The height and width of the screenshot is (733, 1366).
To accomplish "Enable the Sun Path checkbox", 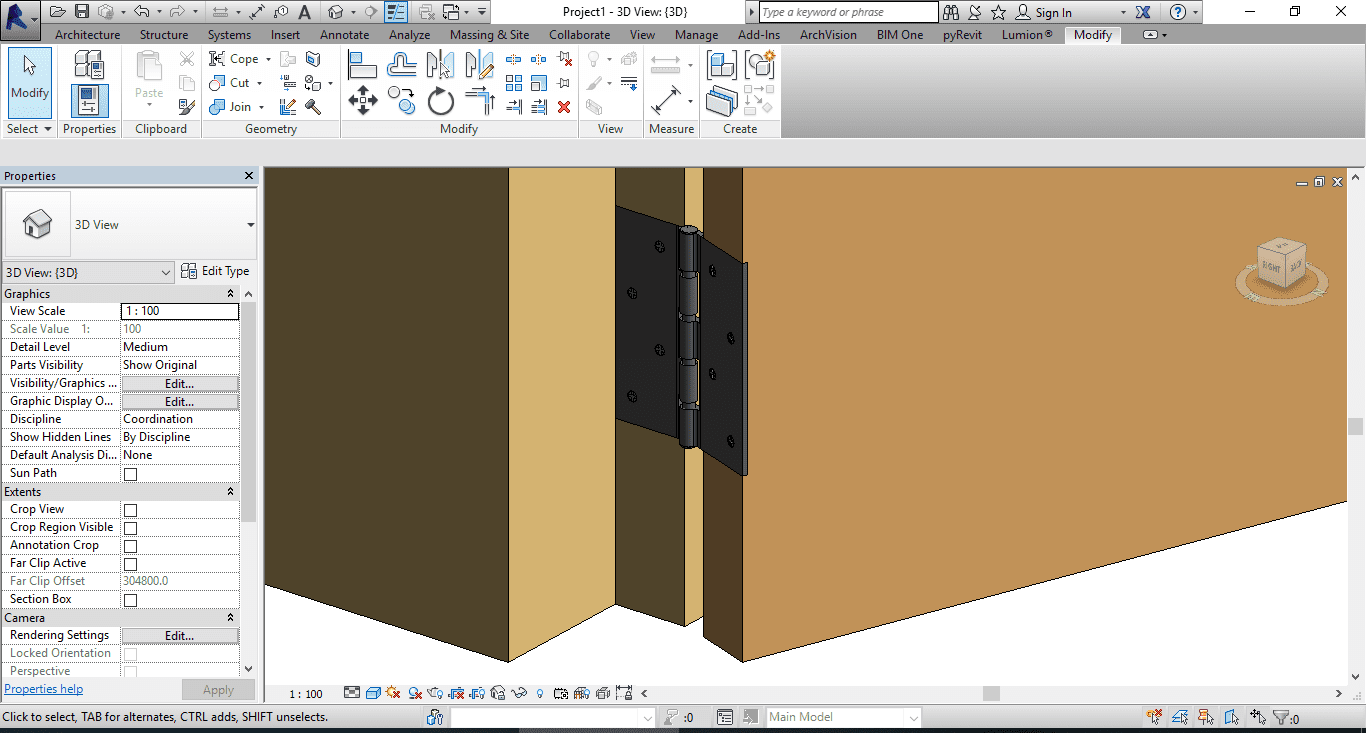I will [x=130, y=474].
